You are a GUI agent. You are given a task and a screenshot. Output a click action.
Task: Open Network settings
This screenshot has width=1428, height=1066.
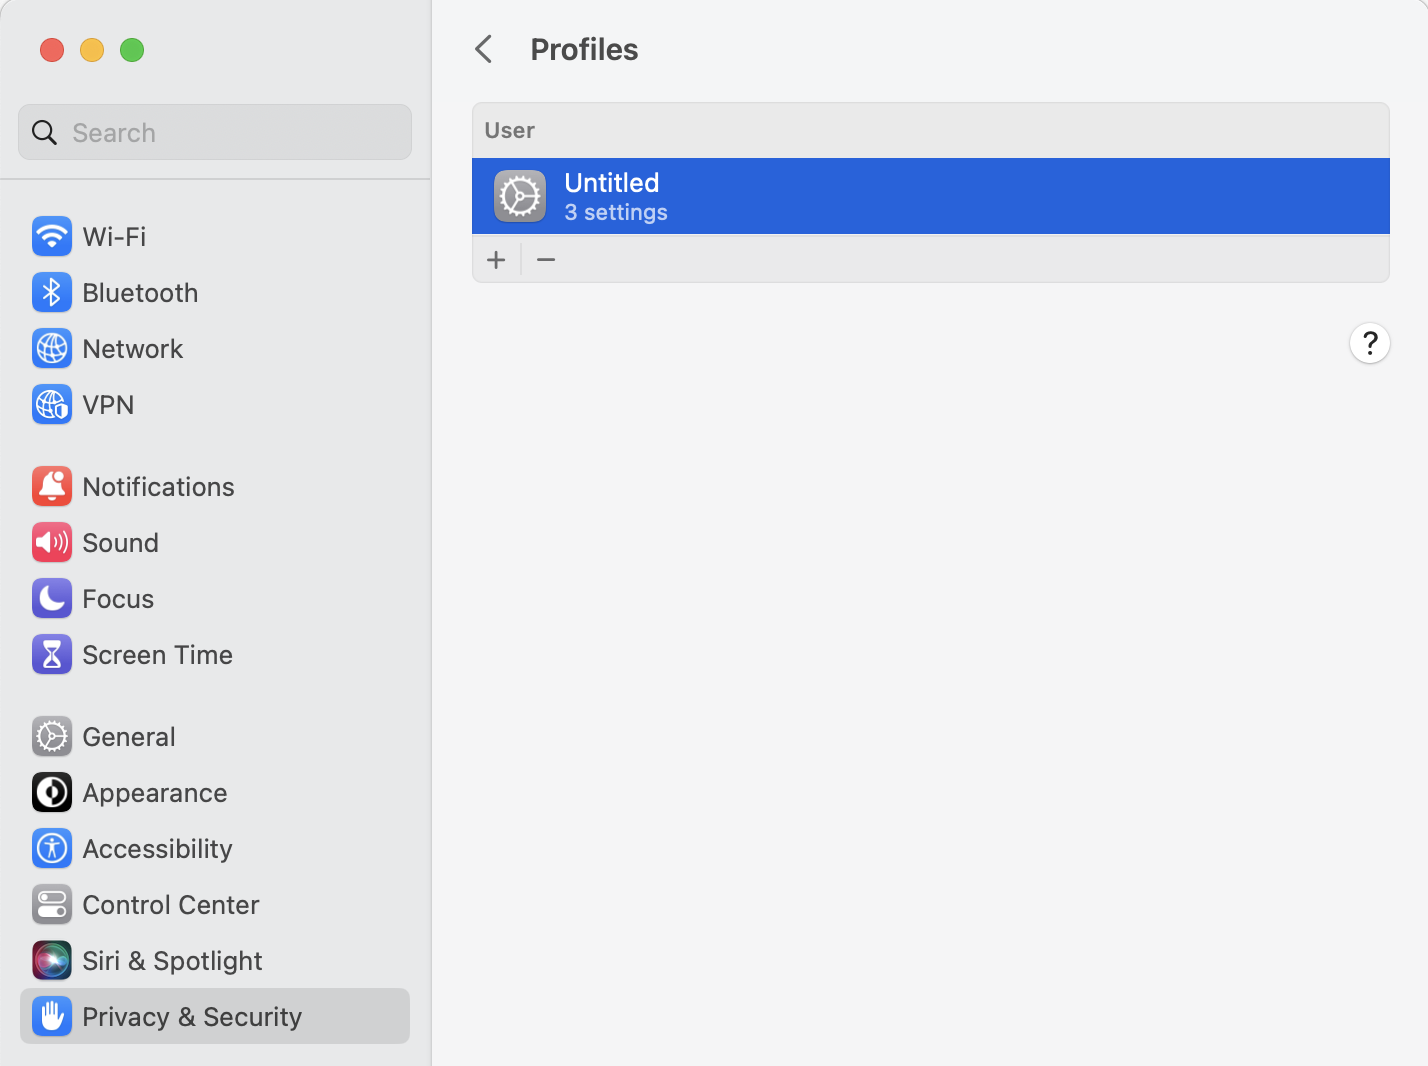point(52,348)
